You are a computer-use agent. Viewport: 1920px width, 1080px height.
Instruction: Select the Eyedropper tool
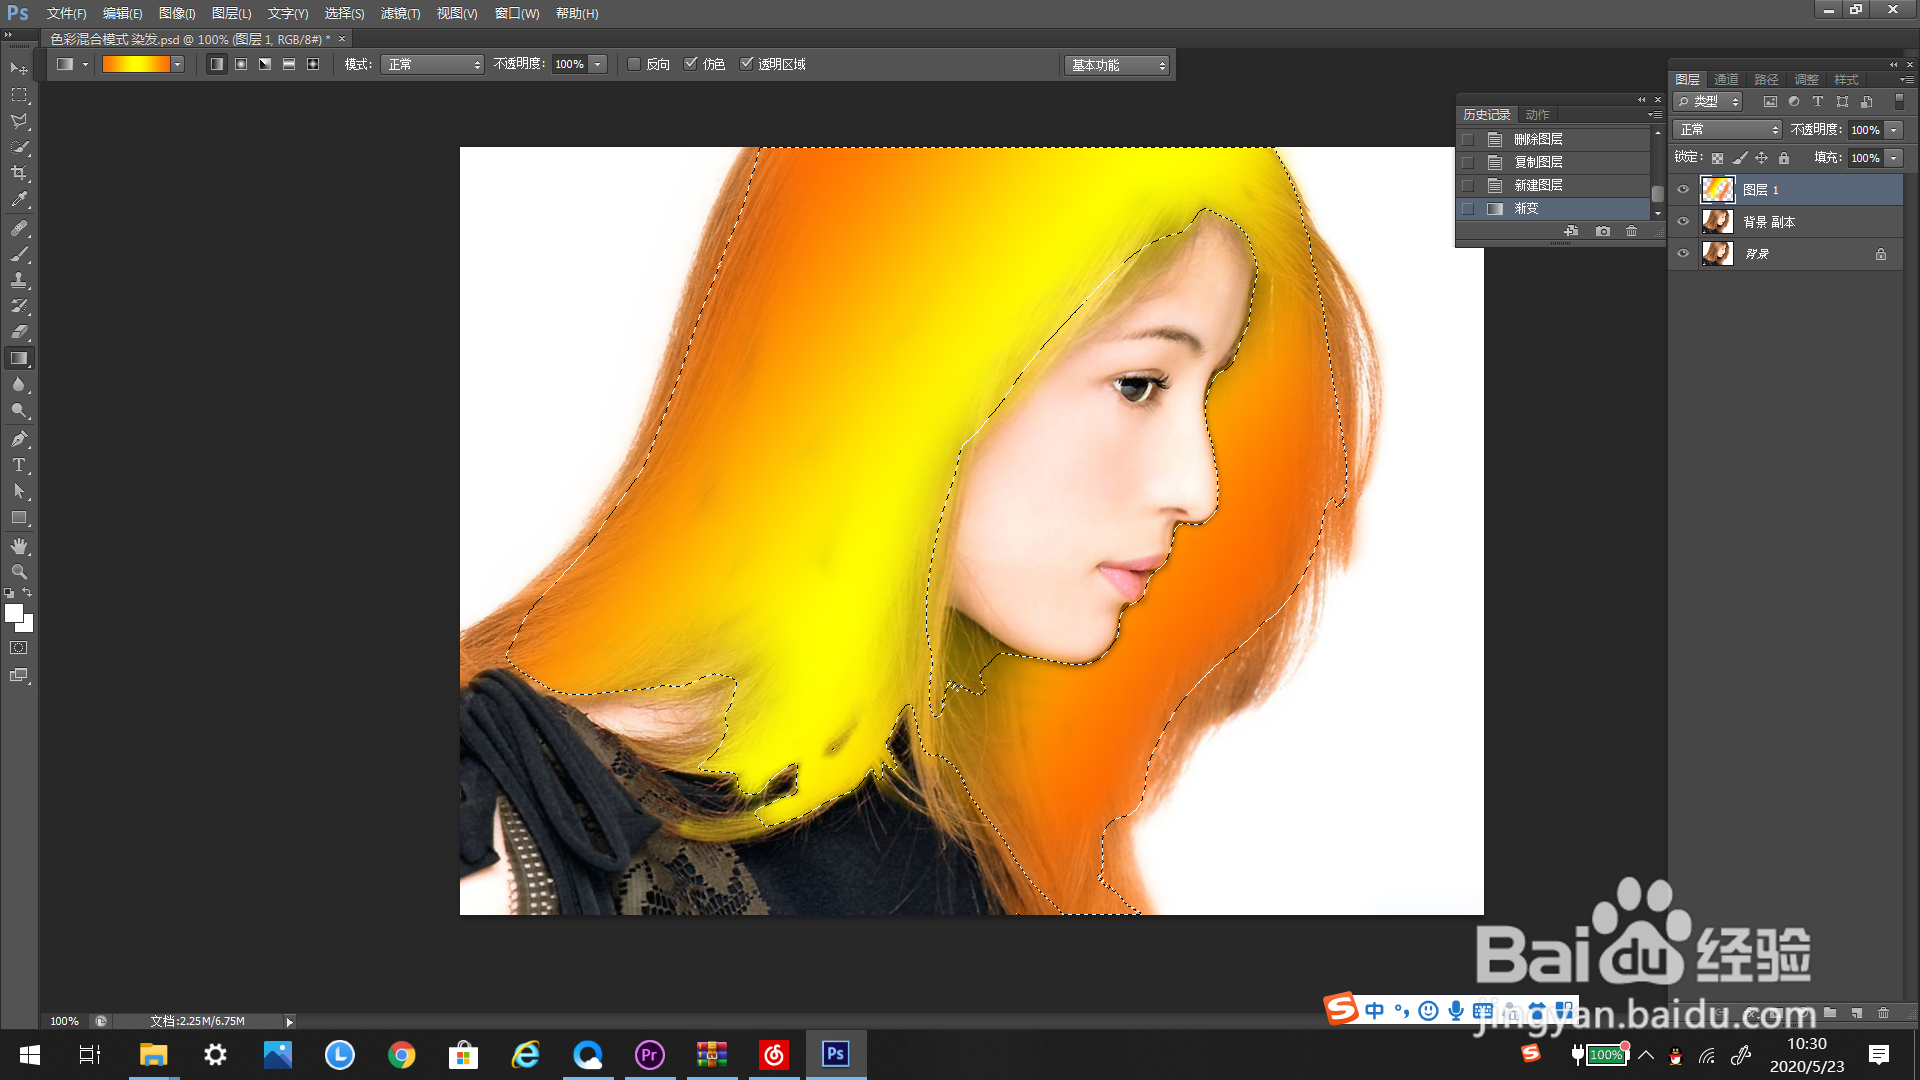[19, 199]
